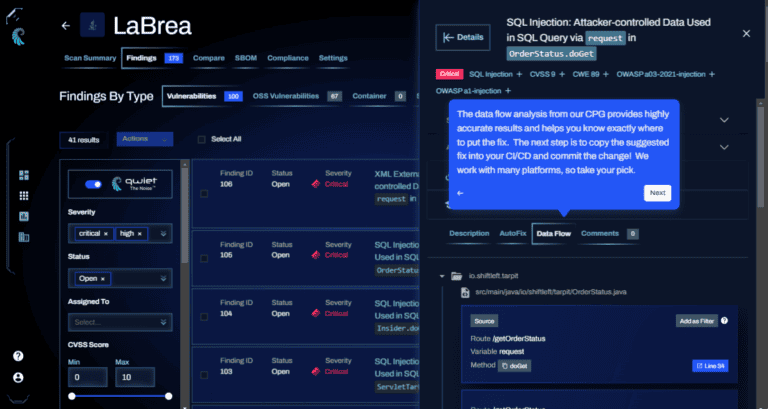This screenshot has width=768, height=409.
Task: Click the CVSS Max input field
Action: click(x=135, y=377)
